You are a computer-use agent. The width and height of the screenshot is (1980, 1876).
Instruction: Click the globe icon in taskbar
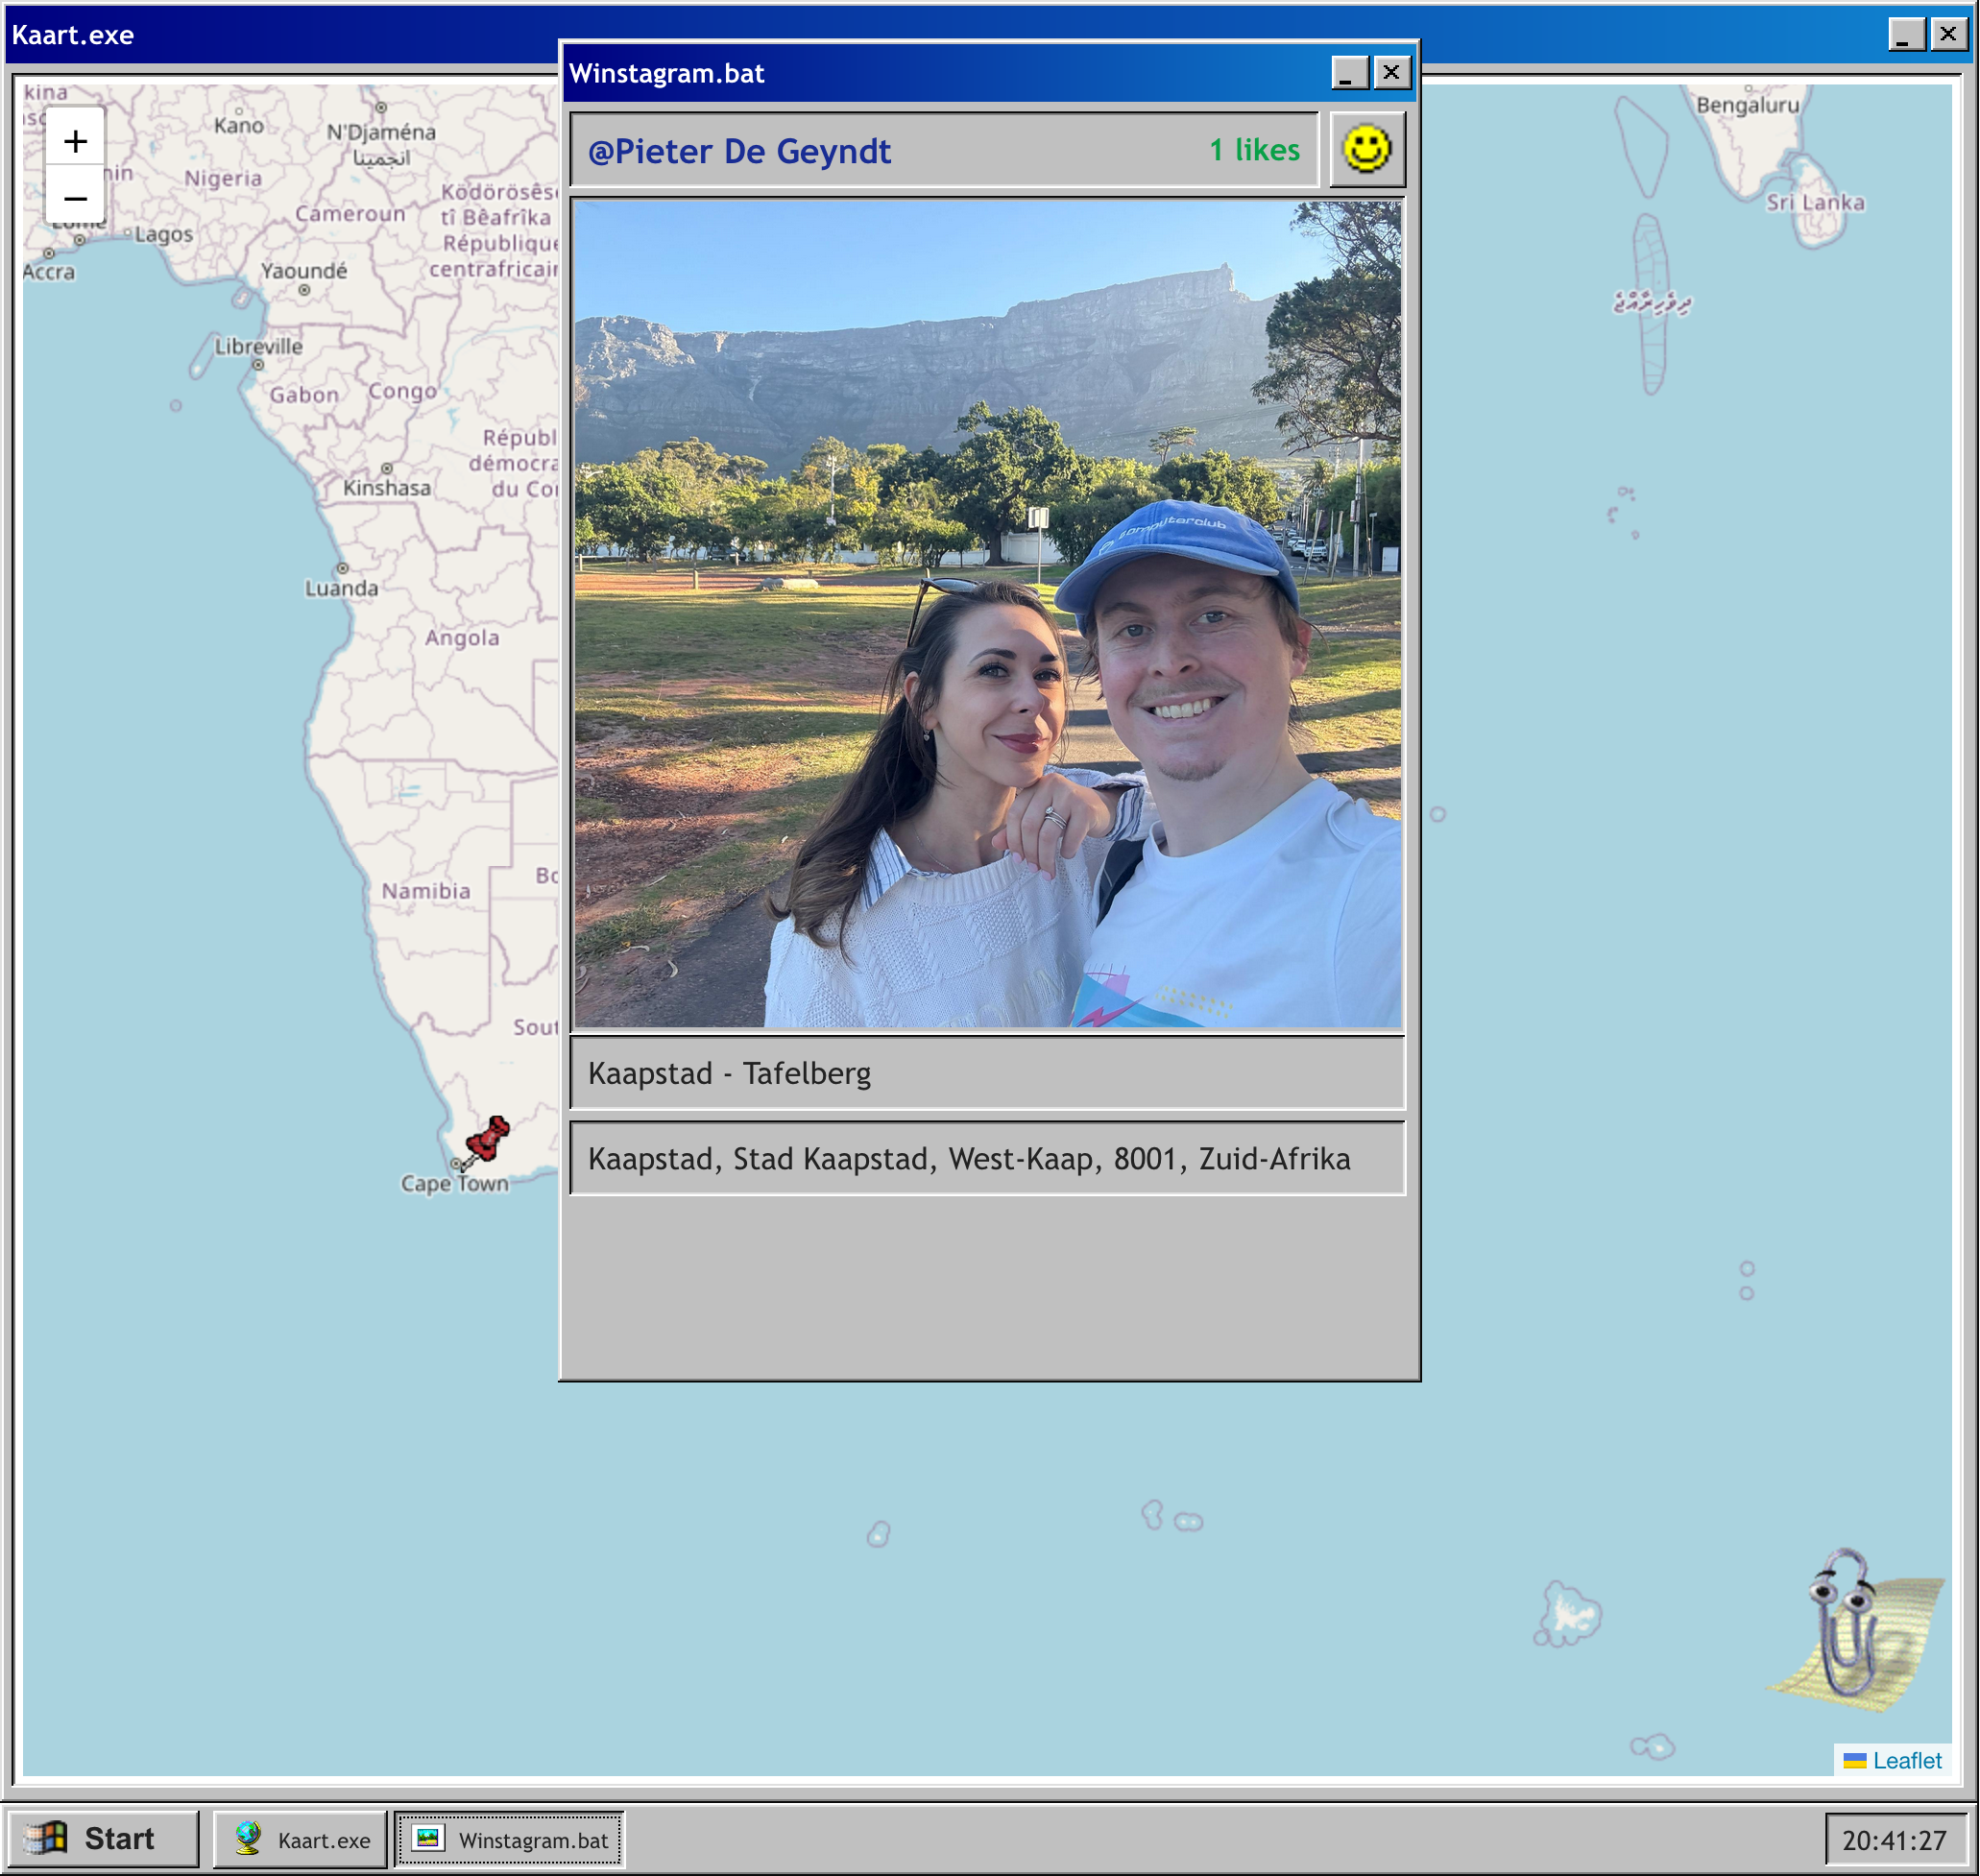click(x=248, y=1838)
